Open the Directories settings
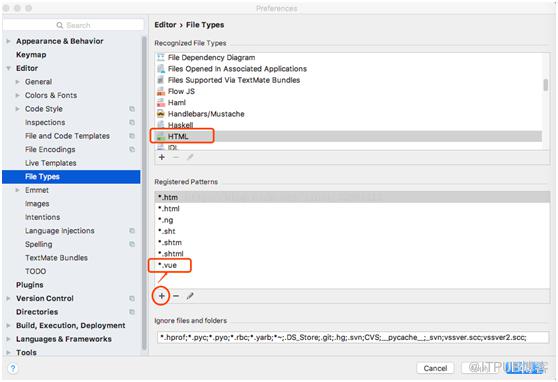The image size is (558, 382). (37, 312)
